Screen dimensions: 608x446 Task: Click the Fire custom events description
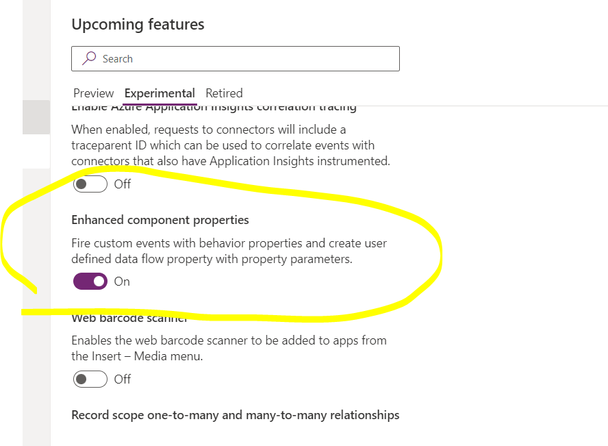[229, 251]
